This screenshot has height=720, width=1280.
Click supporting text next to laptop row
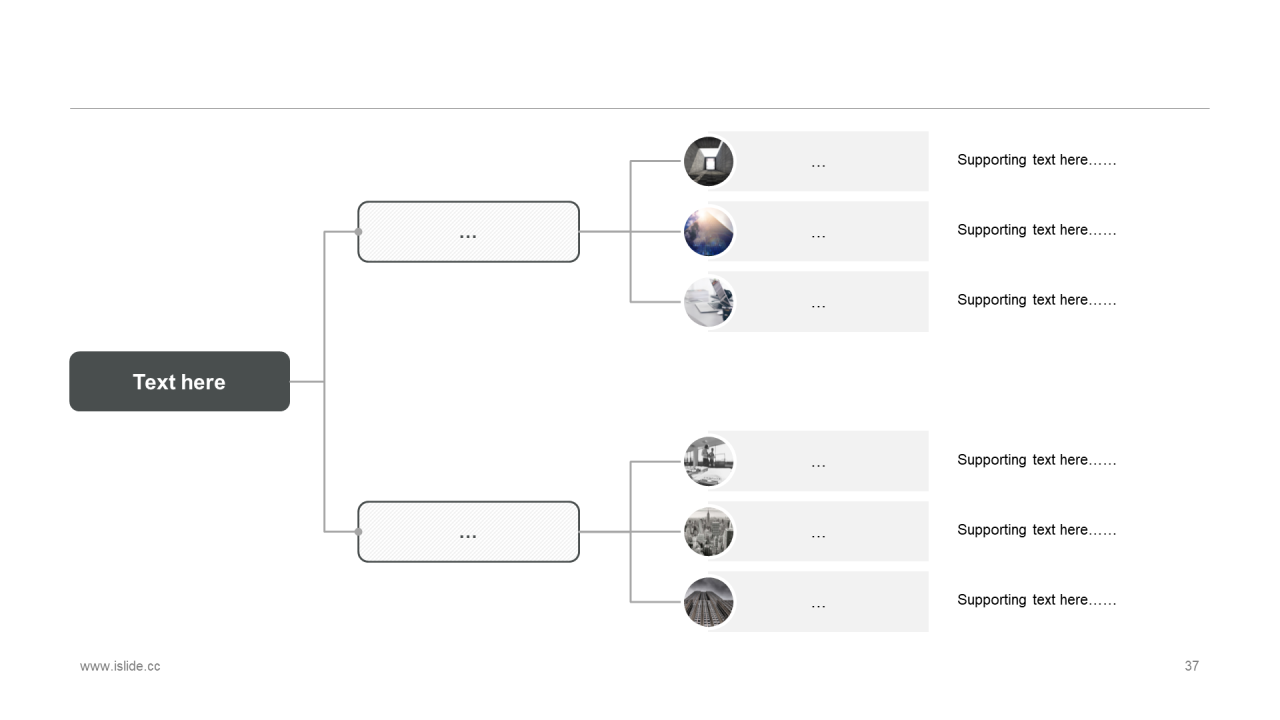pyautogui.click(x=1037, y=300)
